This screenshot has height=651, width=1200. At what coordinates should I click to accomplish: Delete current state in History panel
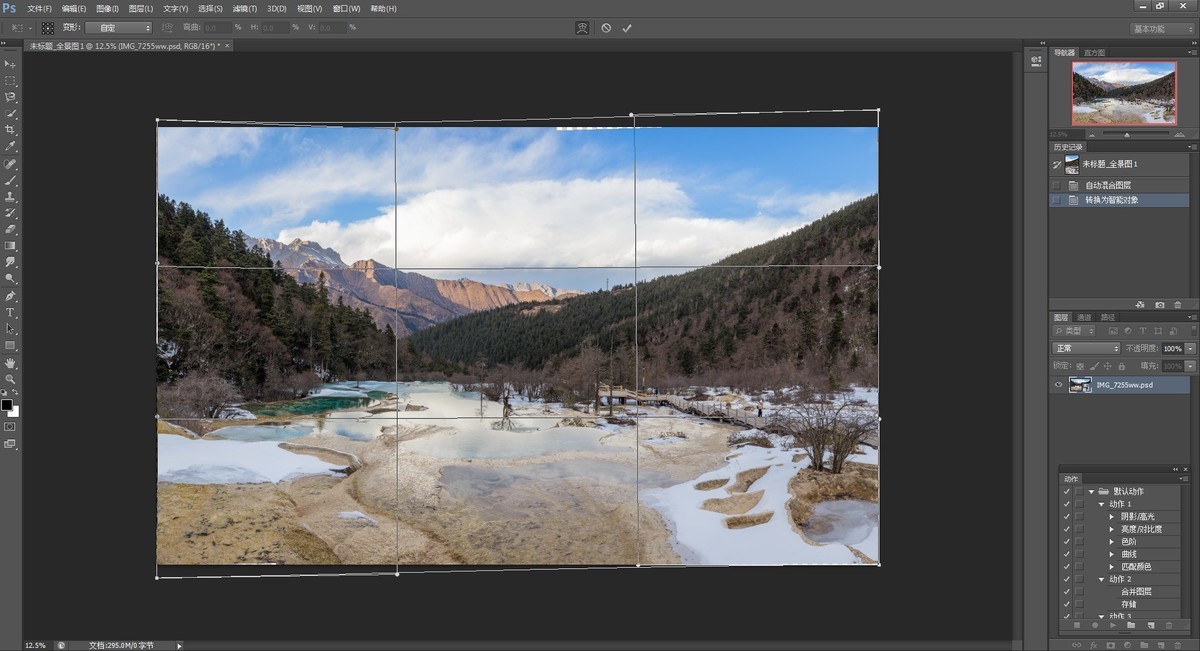[x=1178, y=304]
